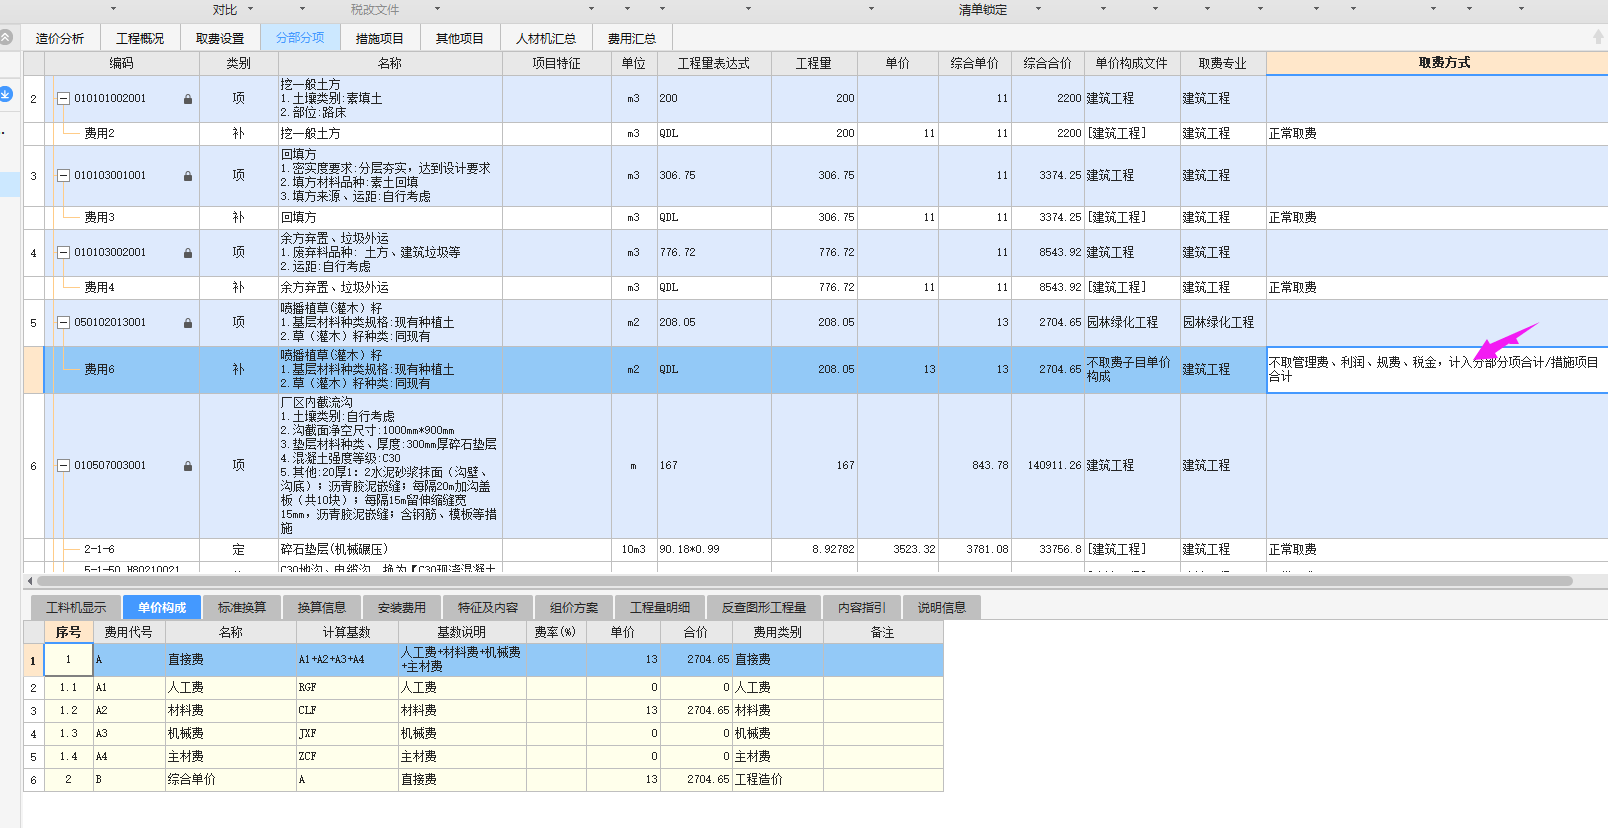Click the 综合单价 row in bottom table
The width and height of the screenshot is (1608, 828).
point(483,779)
